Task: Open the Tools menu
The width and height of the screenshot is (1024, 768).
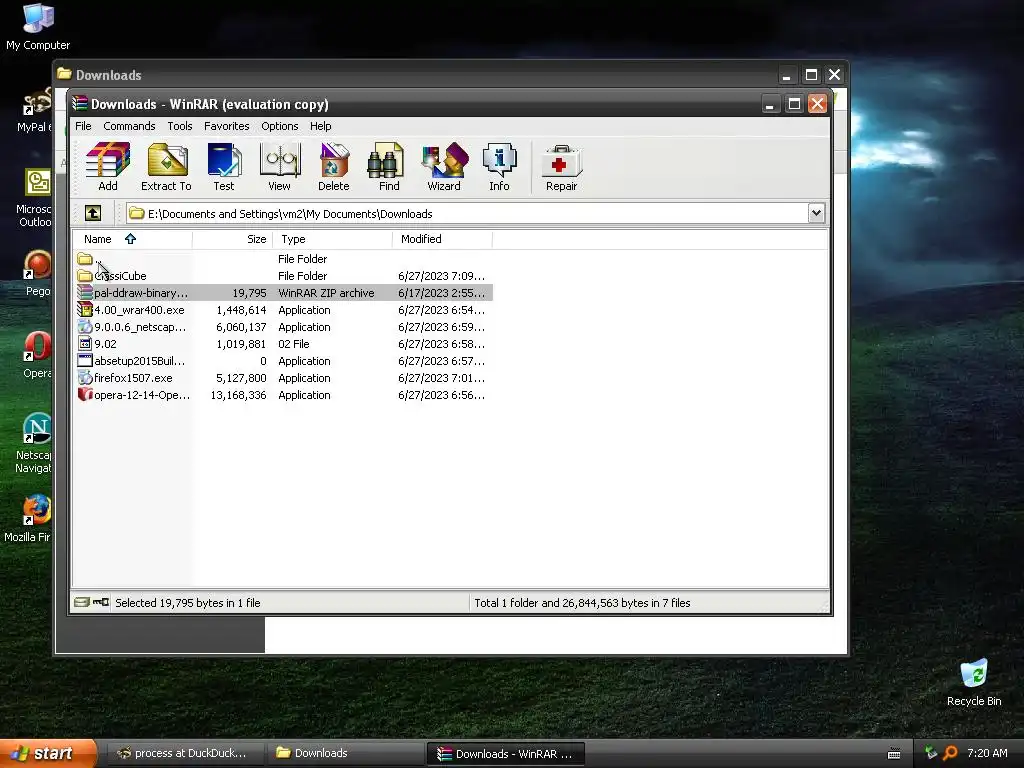Action: [180, 126]
